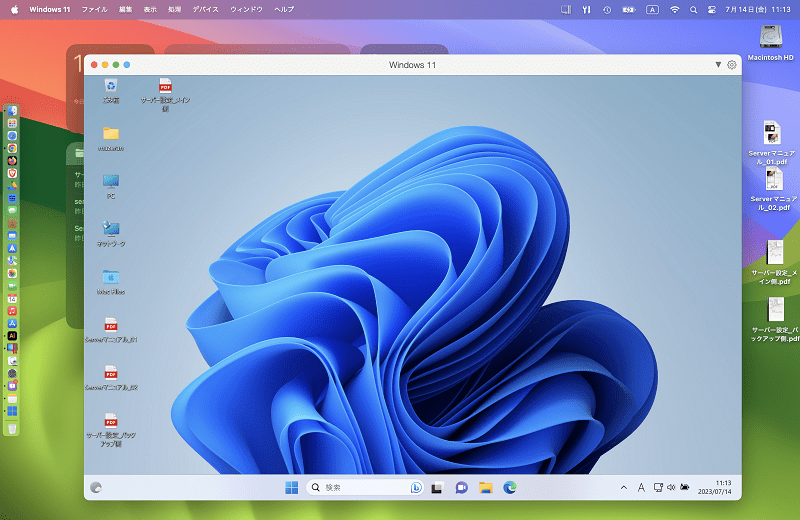Select the yellow folder on Windows desktop

tap(111, 139)
